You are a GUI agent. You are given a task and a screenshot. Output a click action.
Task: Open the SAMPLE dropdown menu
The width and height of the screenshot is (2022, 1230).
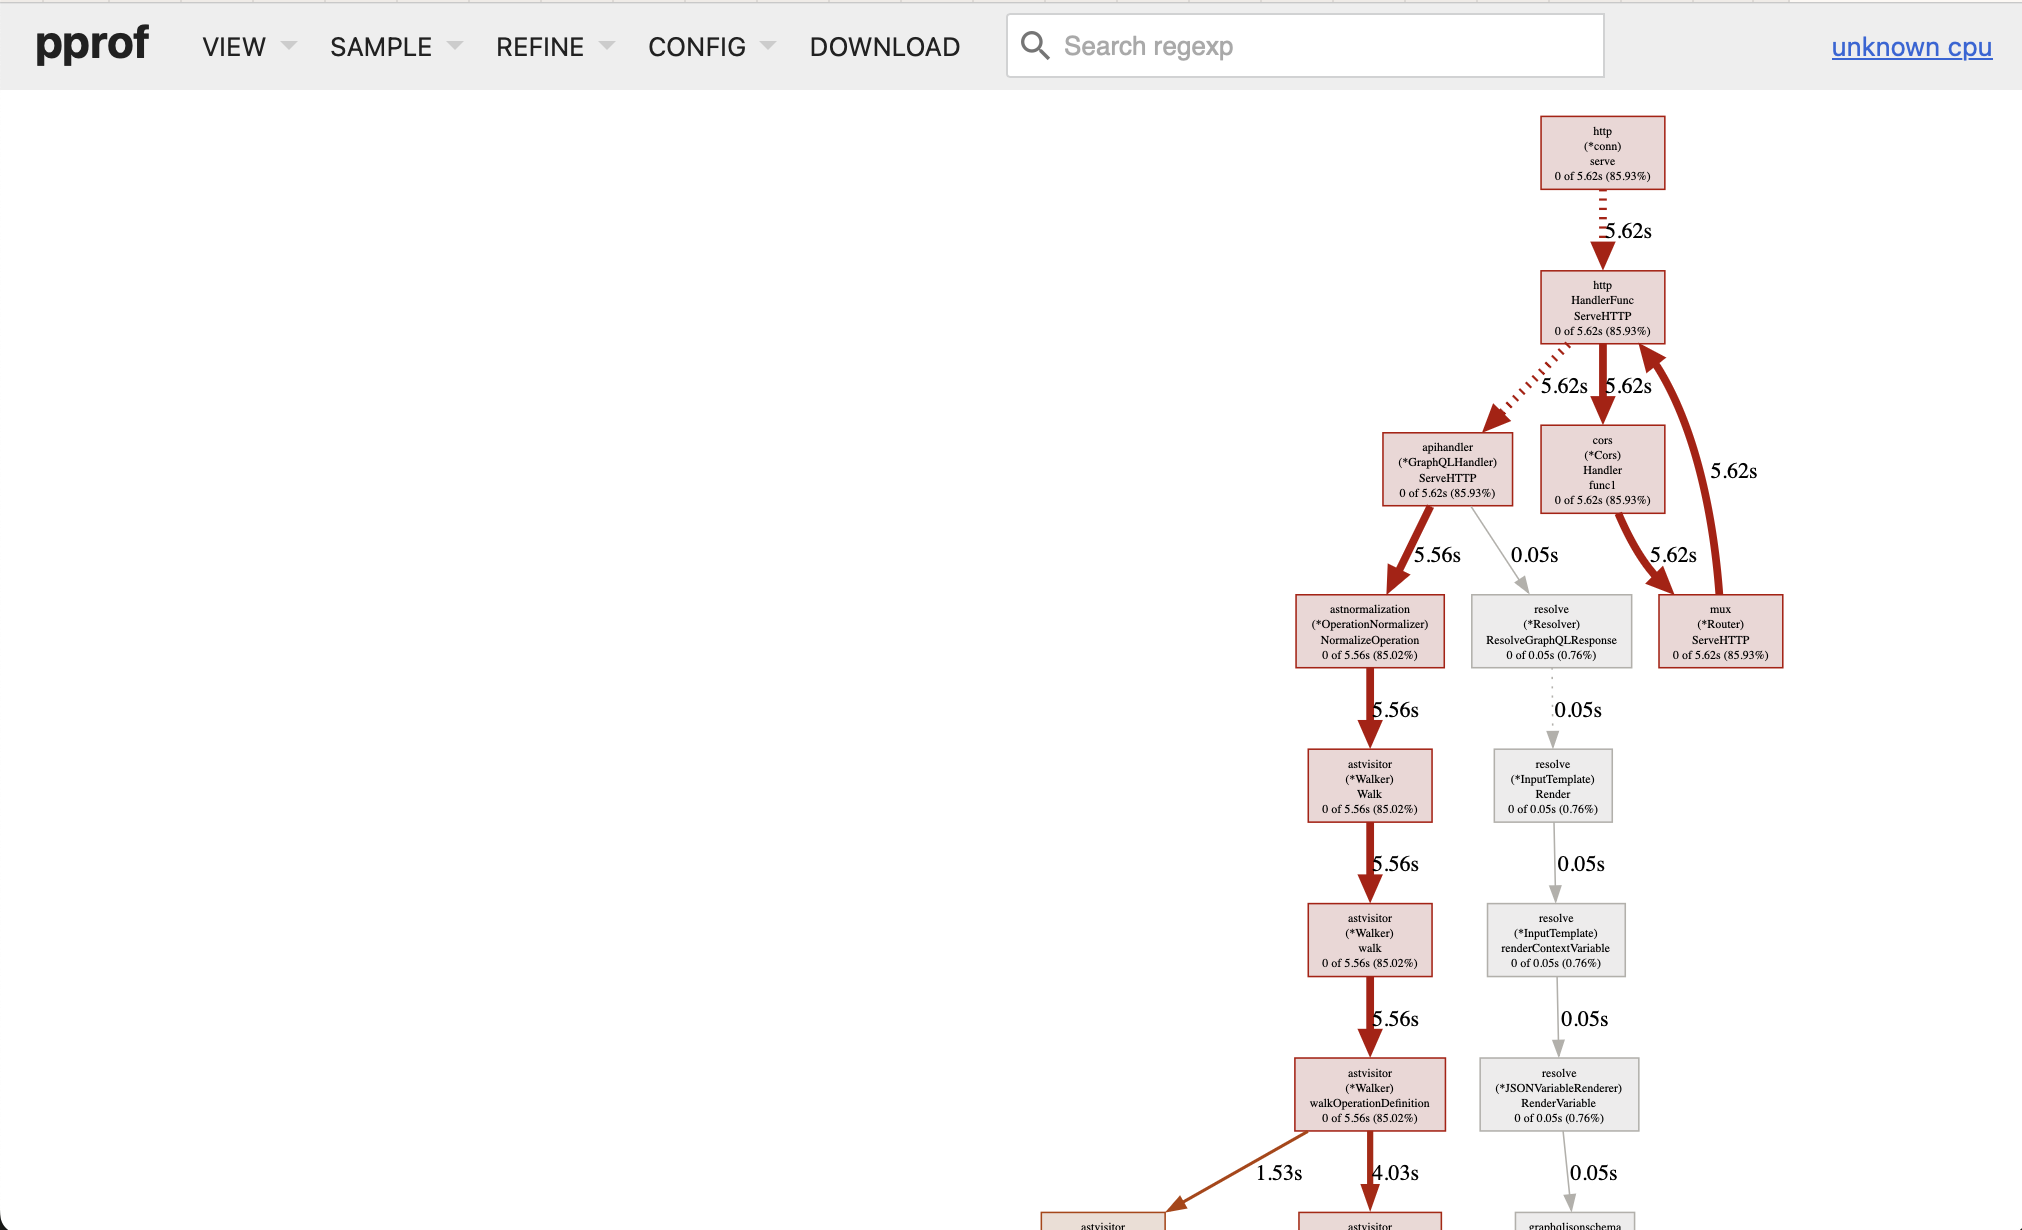pos(396,47)
